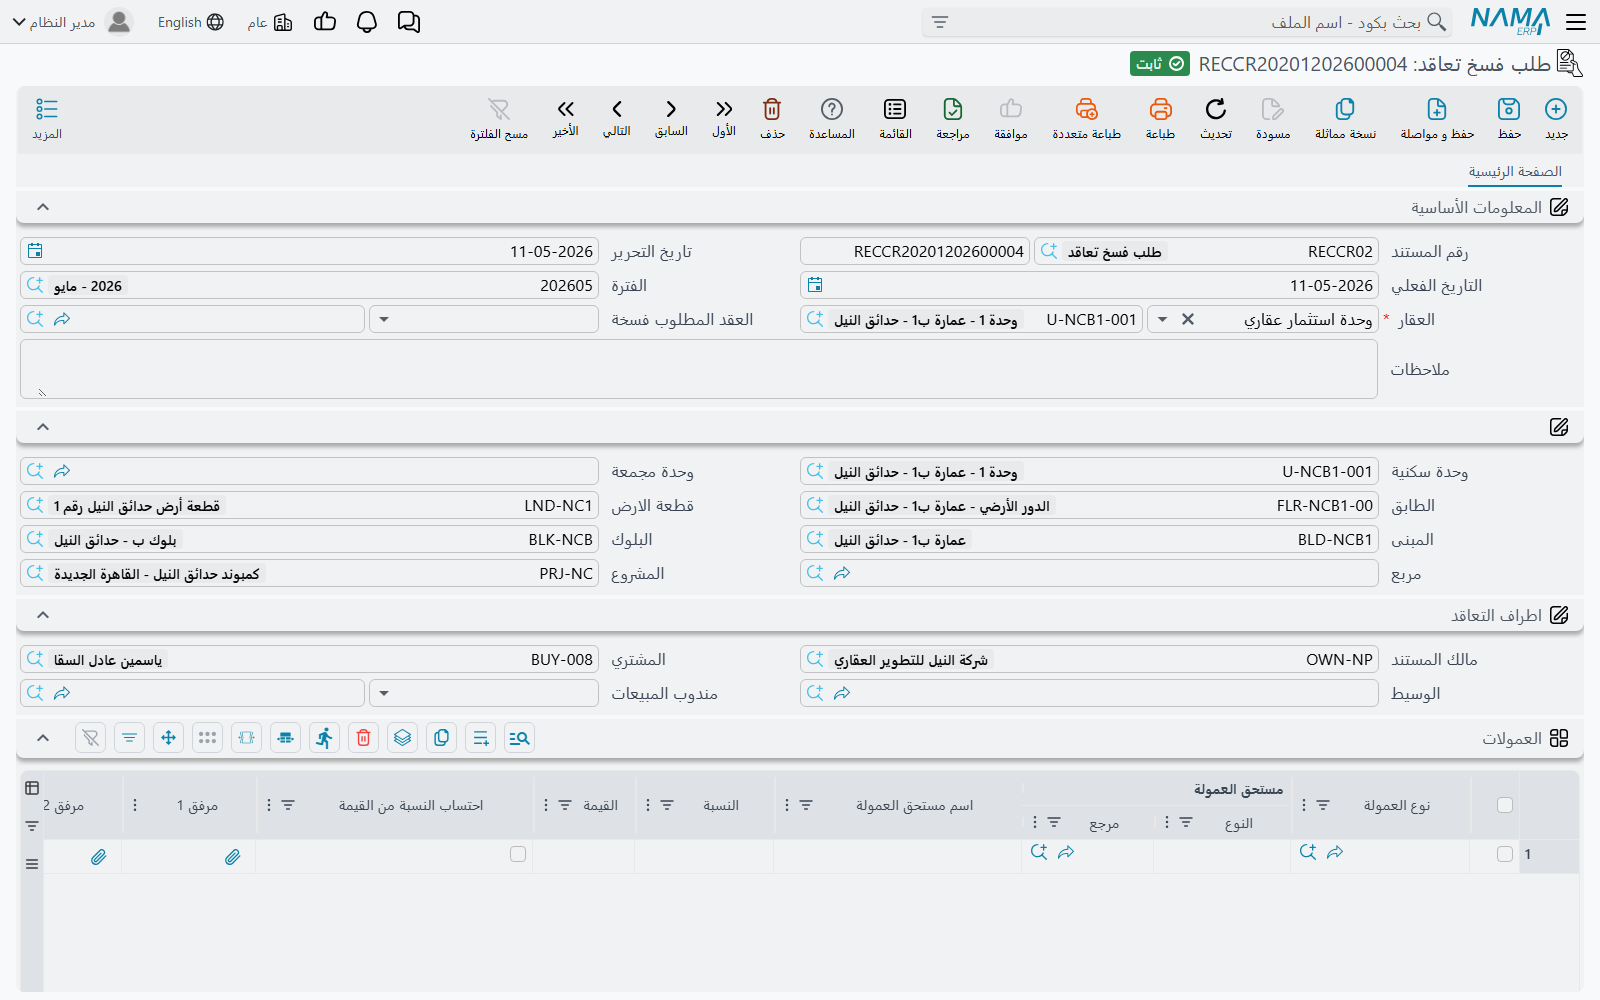Open مندوب المبيعات type dropdown

(384, 693)
